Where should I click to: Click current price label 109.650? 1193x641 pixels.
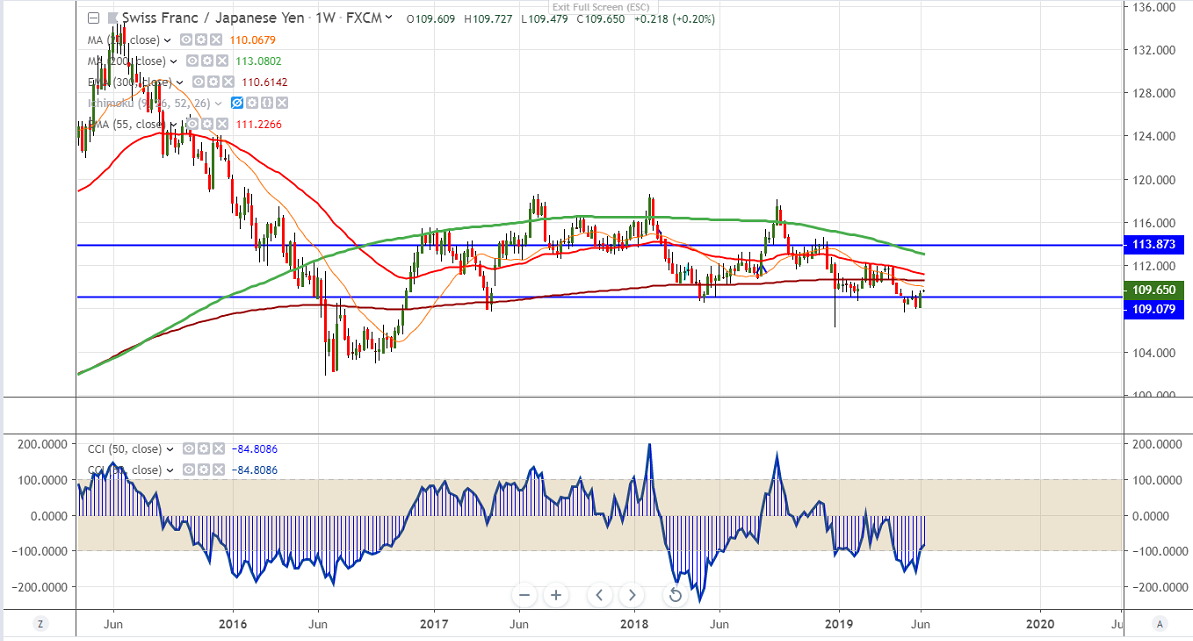coord(1153,290)
